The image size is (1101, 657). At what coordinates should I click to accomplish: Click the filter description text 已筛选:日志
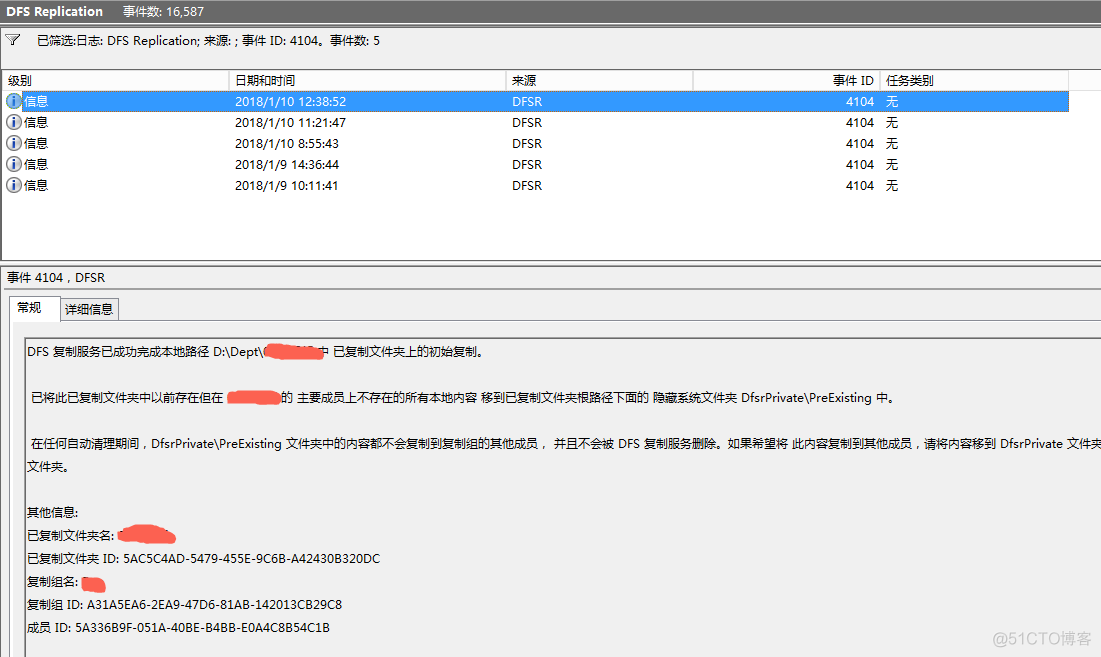209,41
